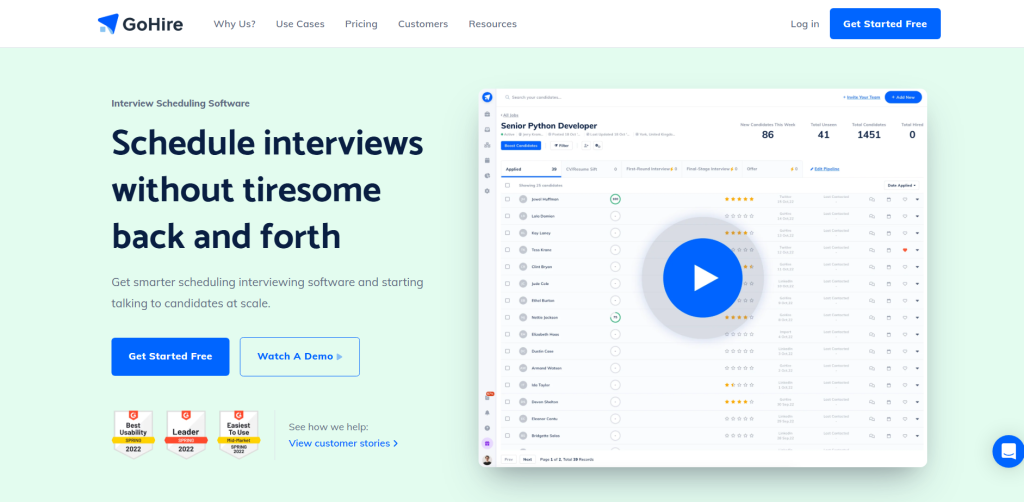Click the Leader Spring 2022 badge

click(x=186, y=434)
